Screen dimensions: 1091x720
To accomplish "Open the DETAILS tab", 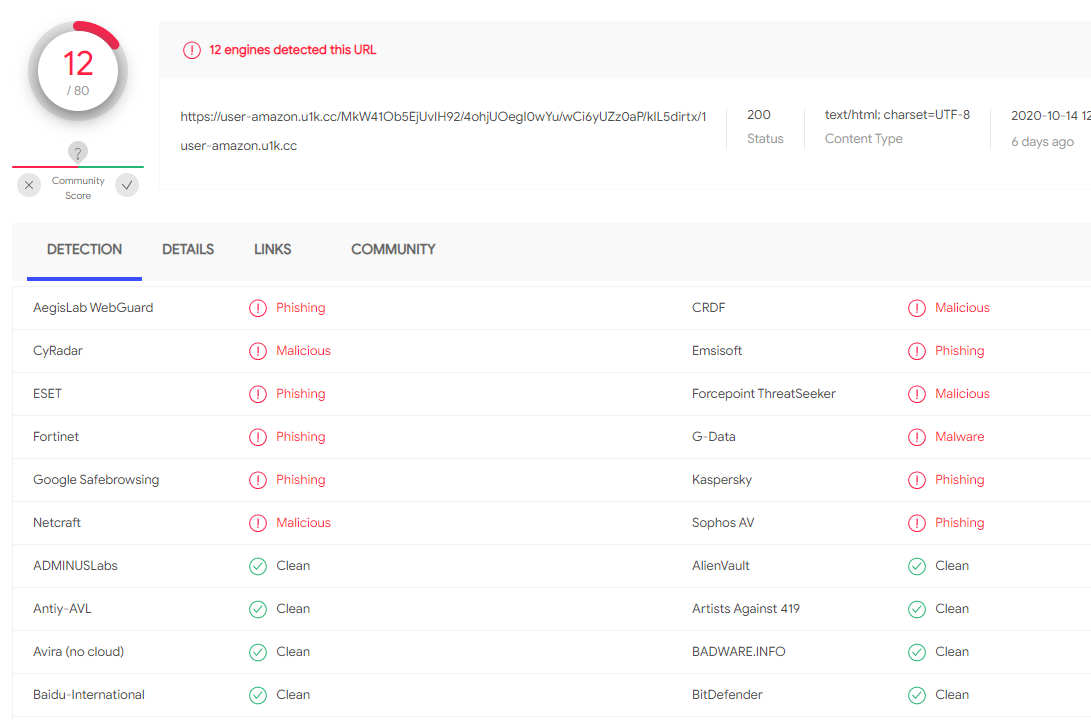I will (188, 250).
